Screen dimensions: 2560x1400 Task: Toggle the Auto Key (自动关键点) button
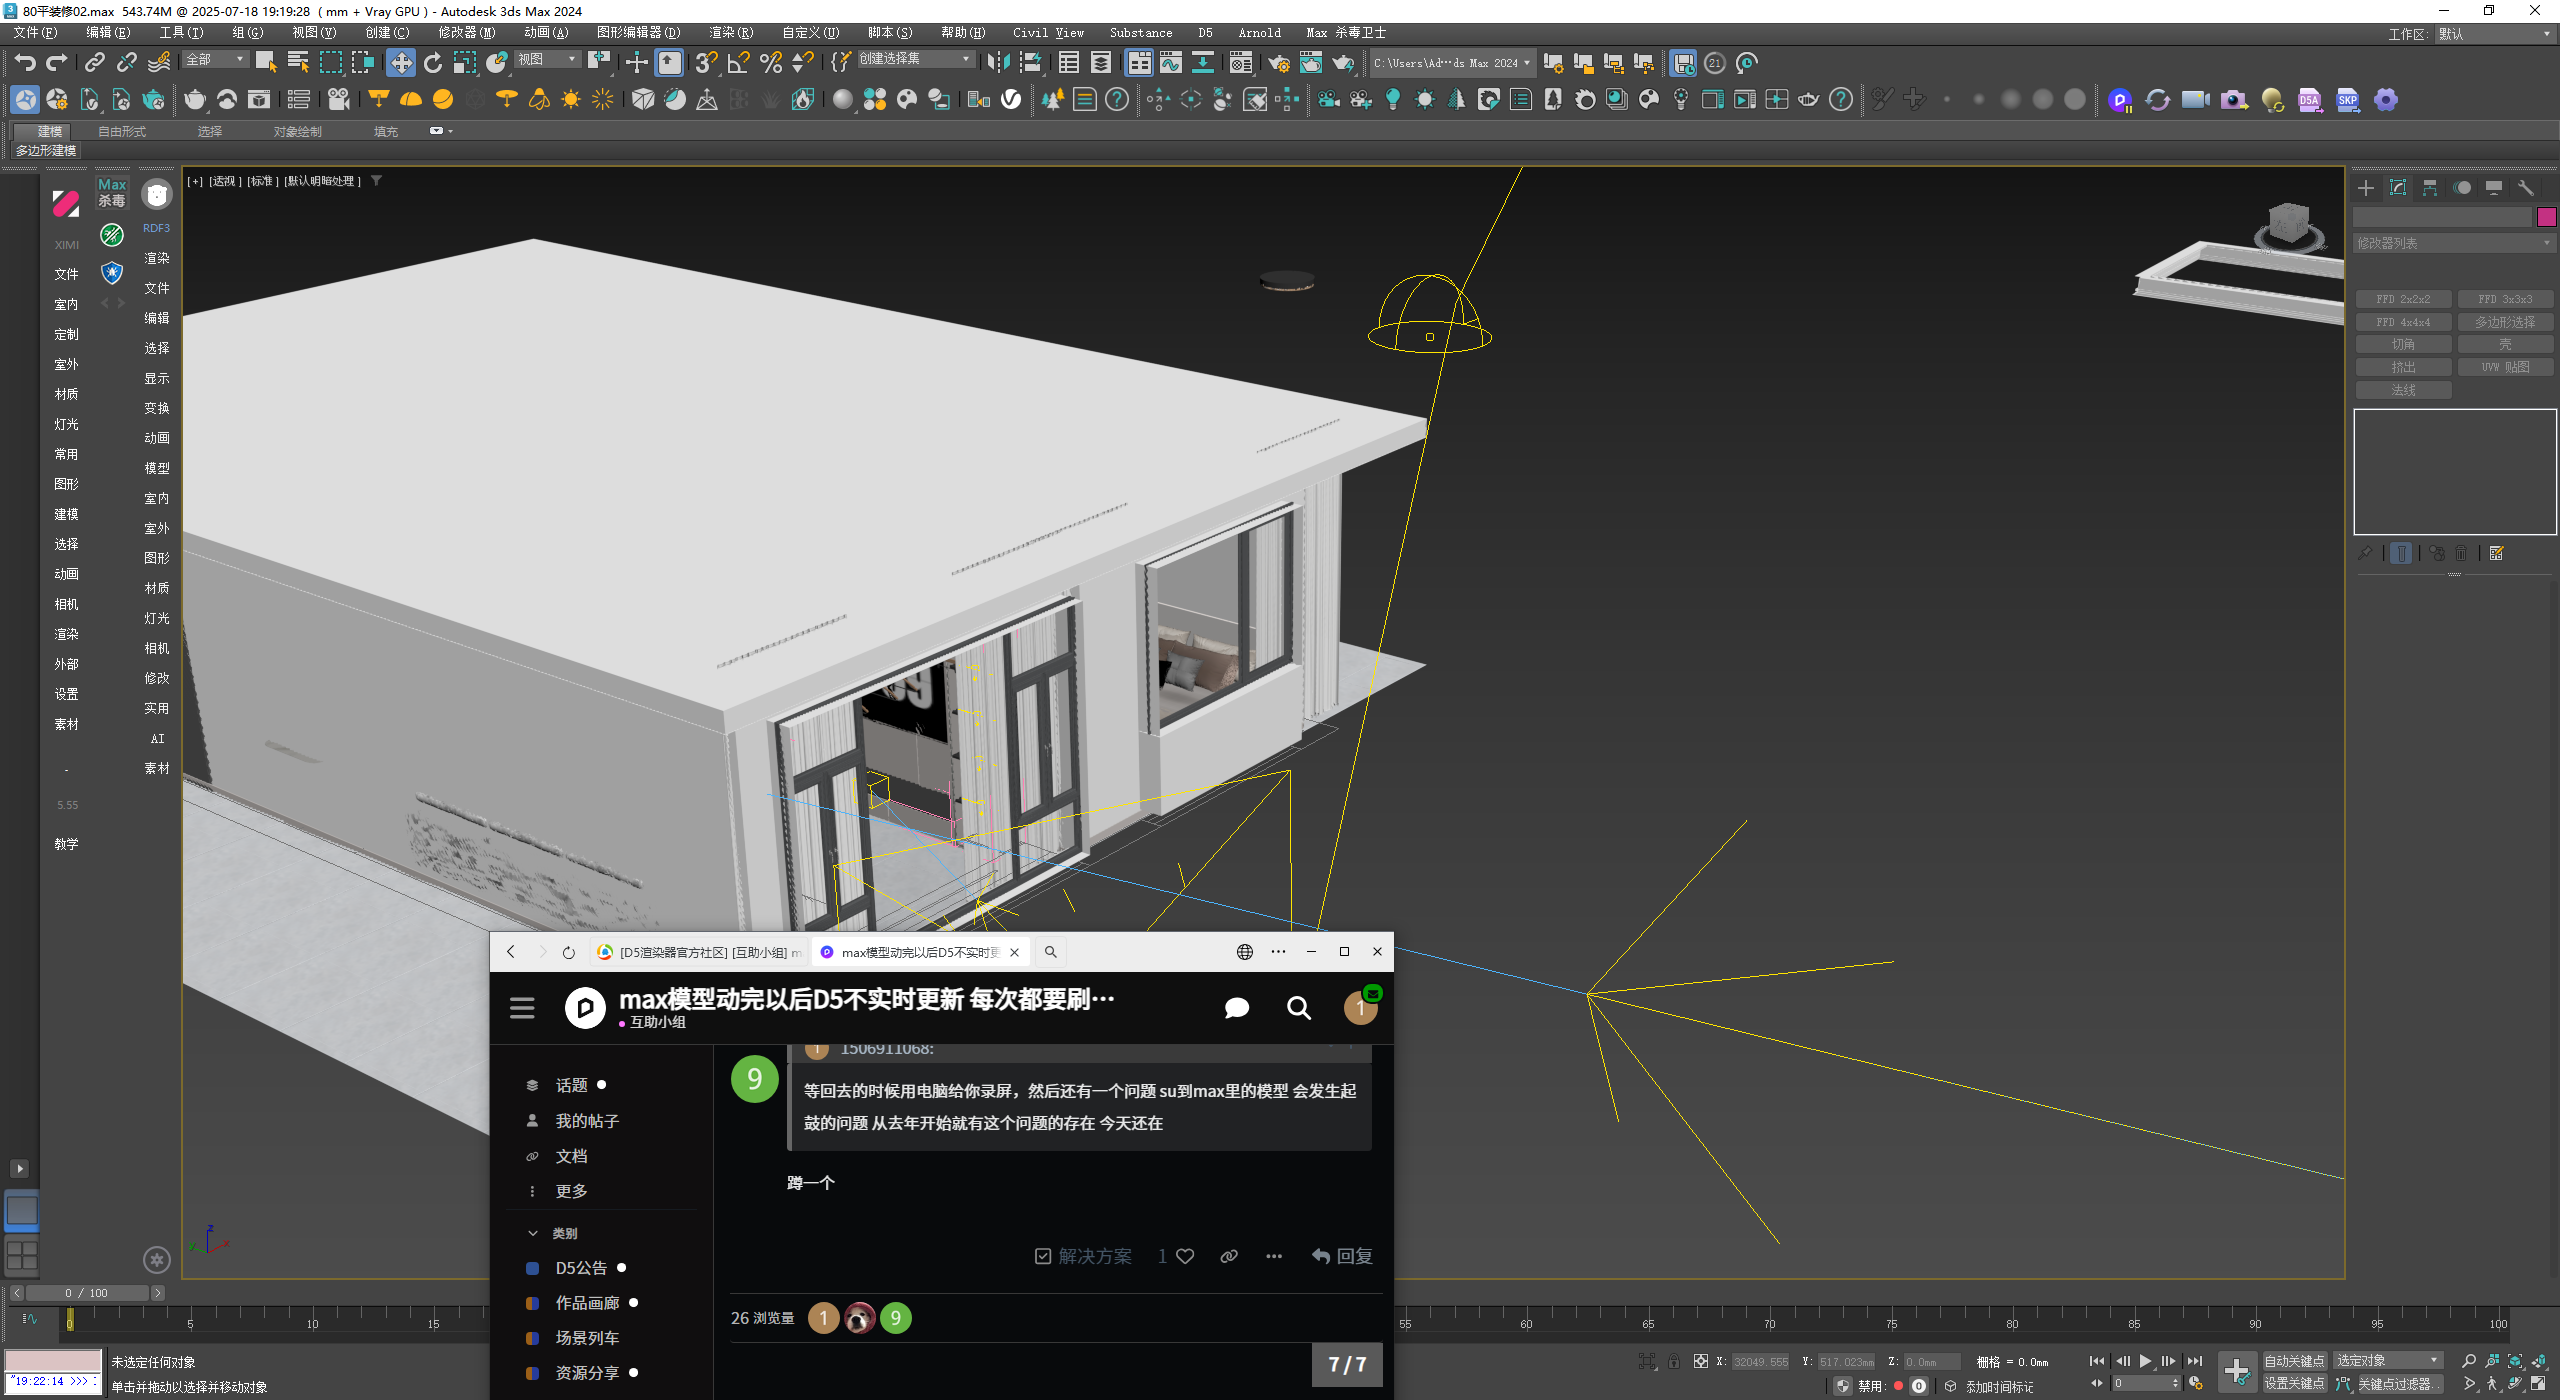pos(2294,1361)
